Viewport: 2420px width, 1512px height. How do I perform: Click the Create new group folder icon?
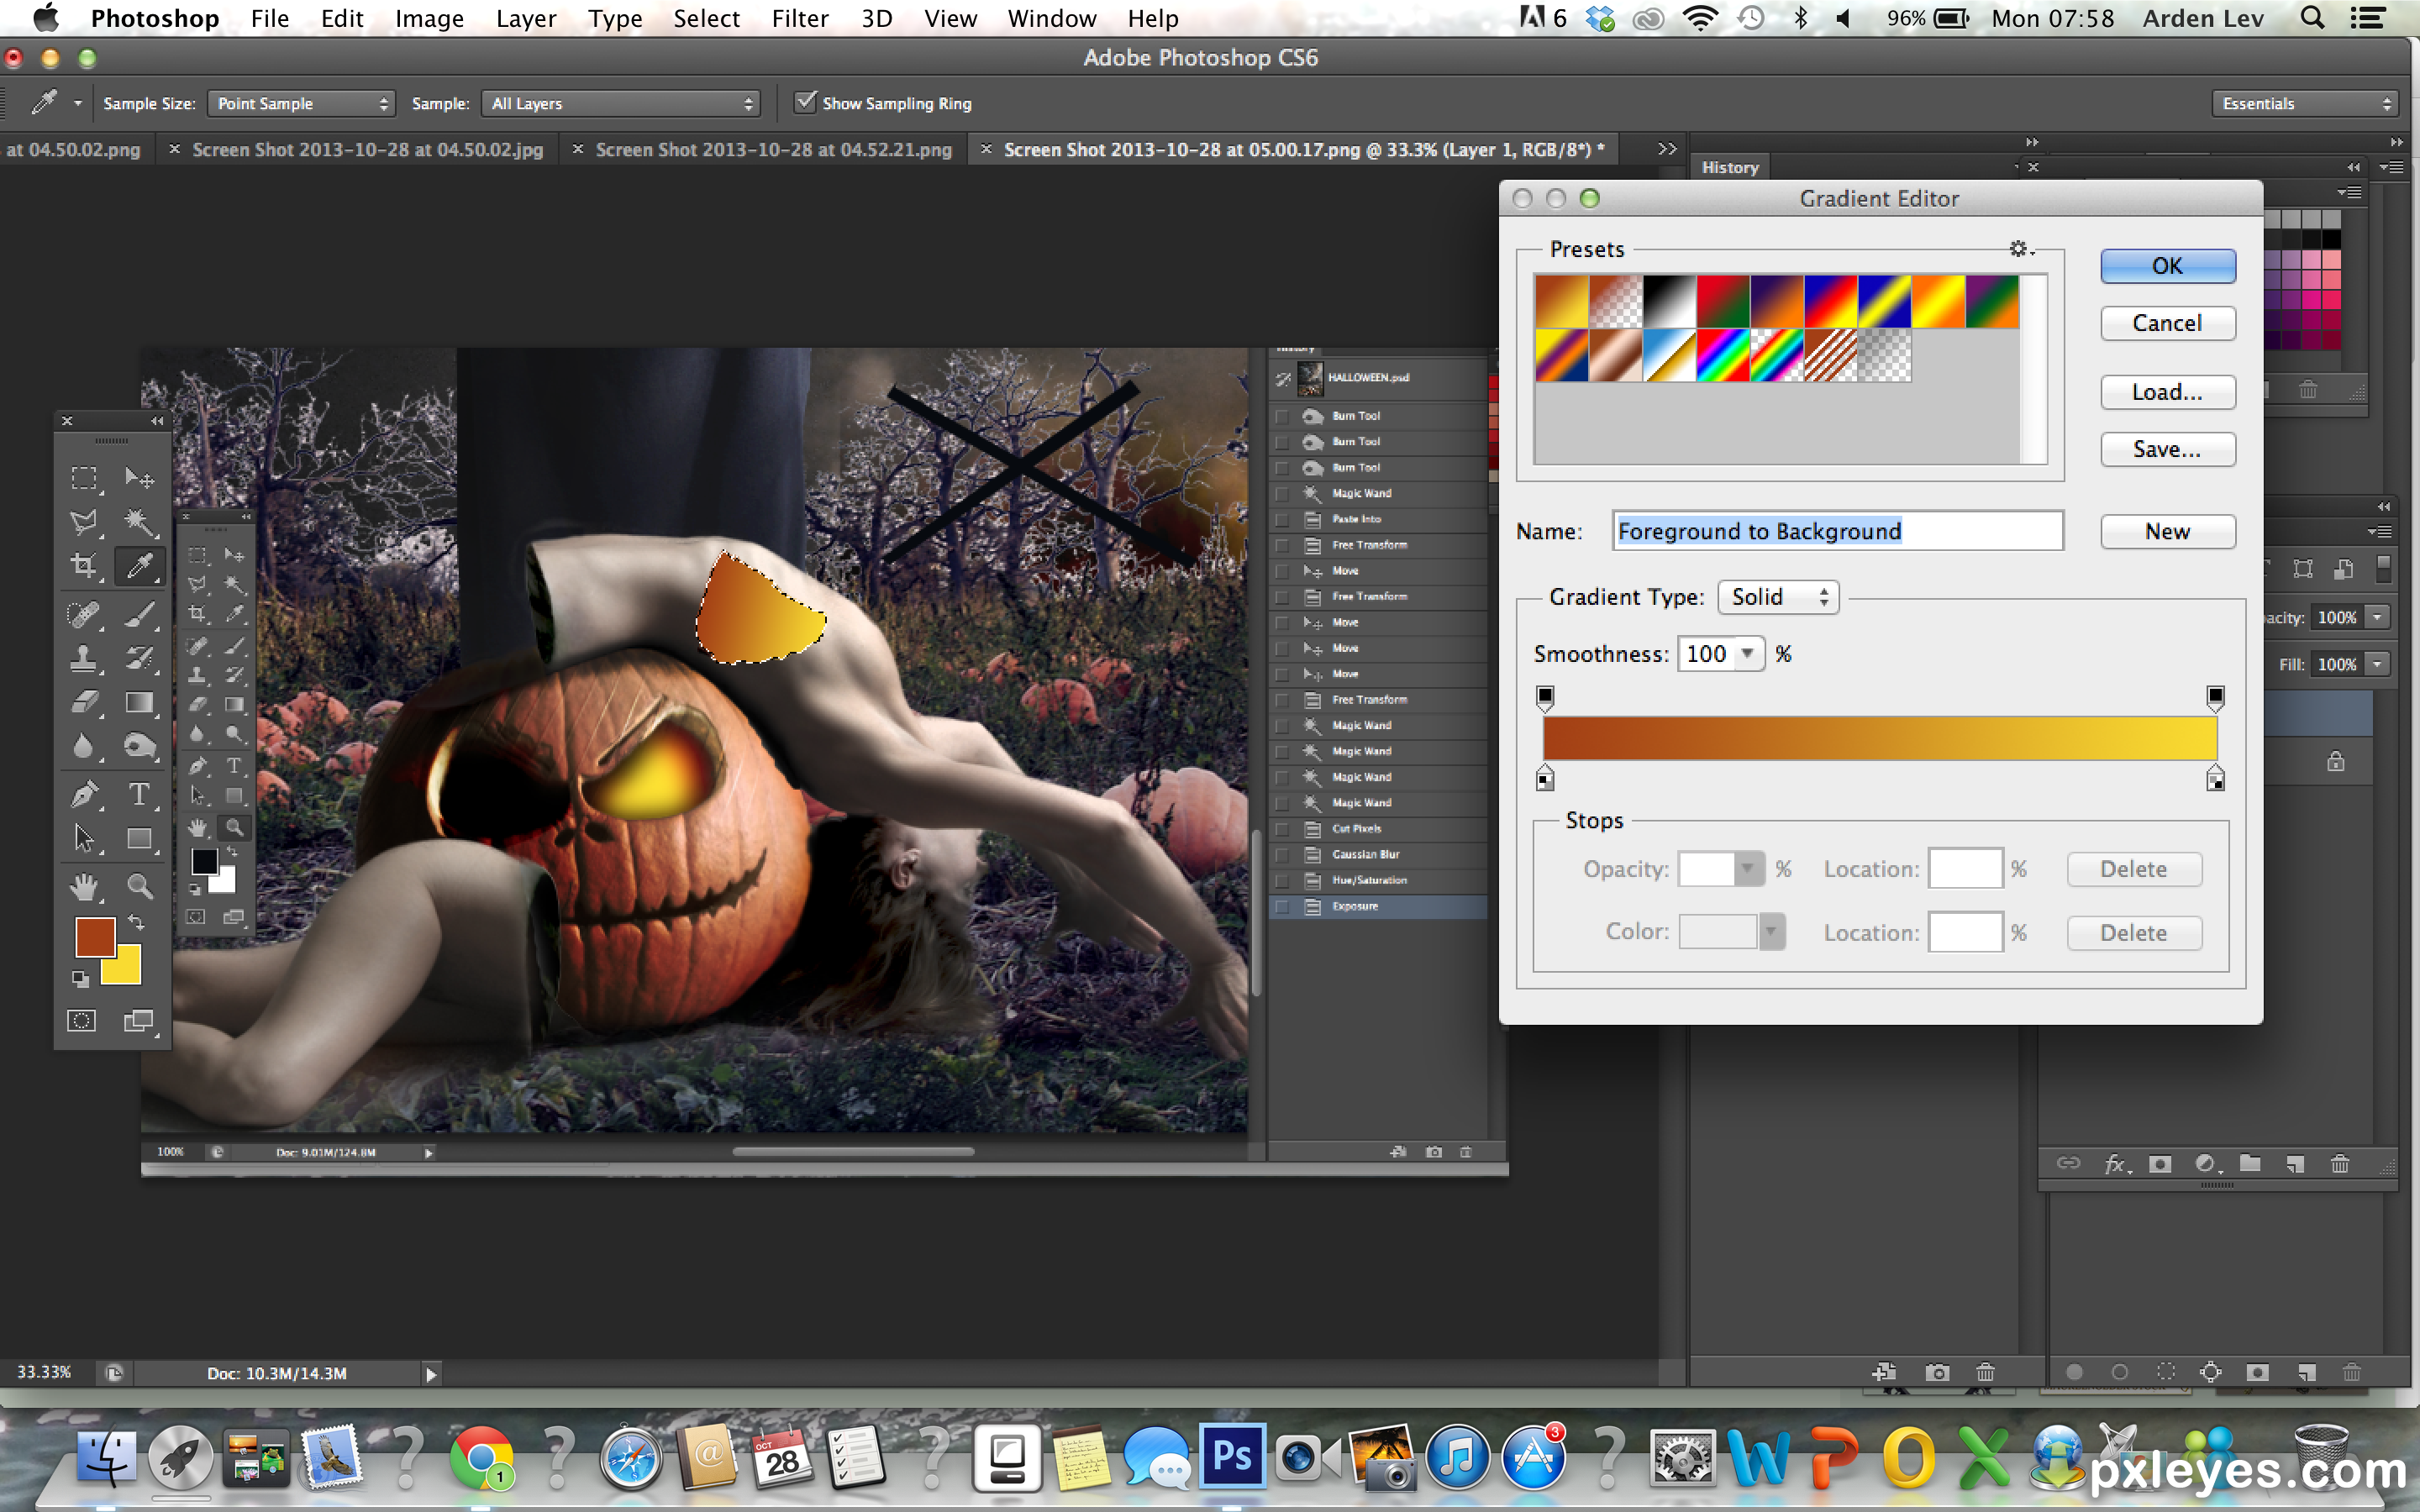(x=2250, y=1163)
